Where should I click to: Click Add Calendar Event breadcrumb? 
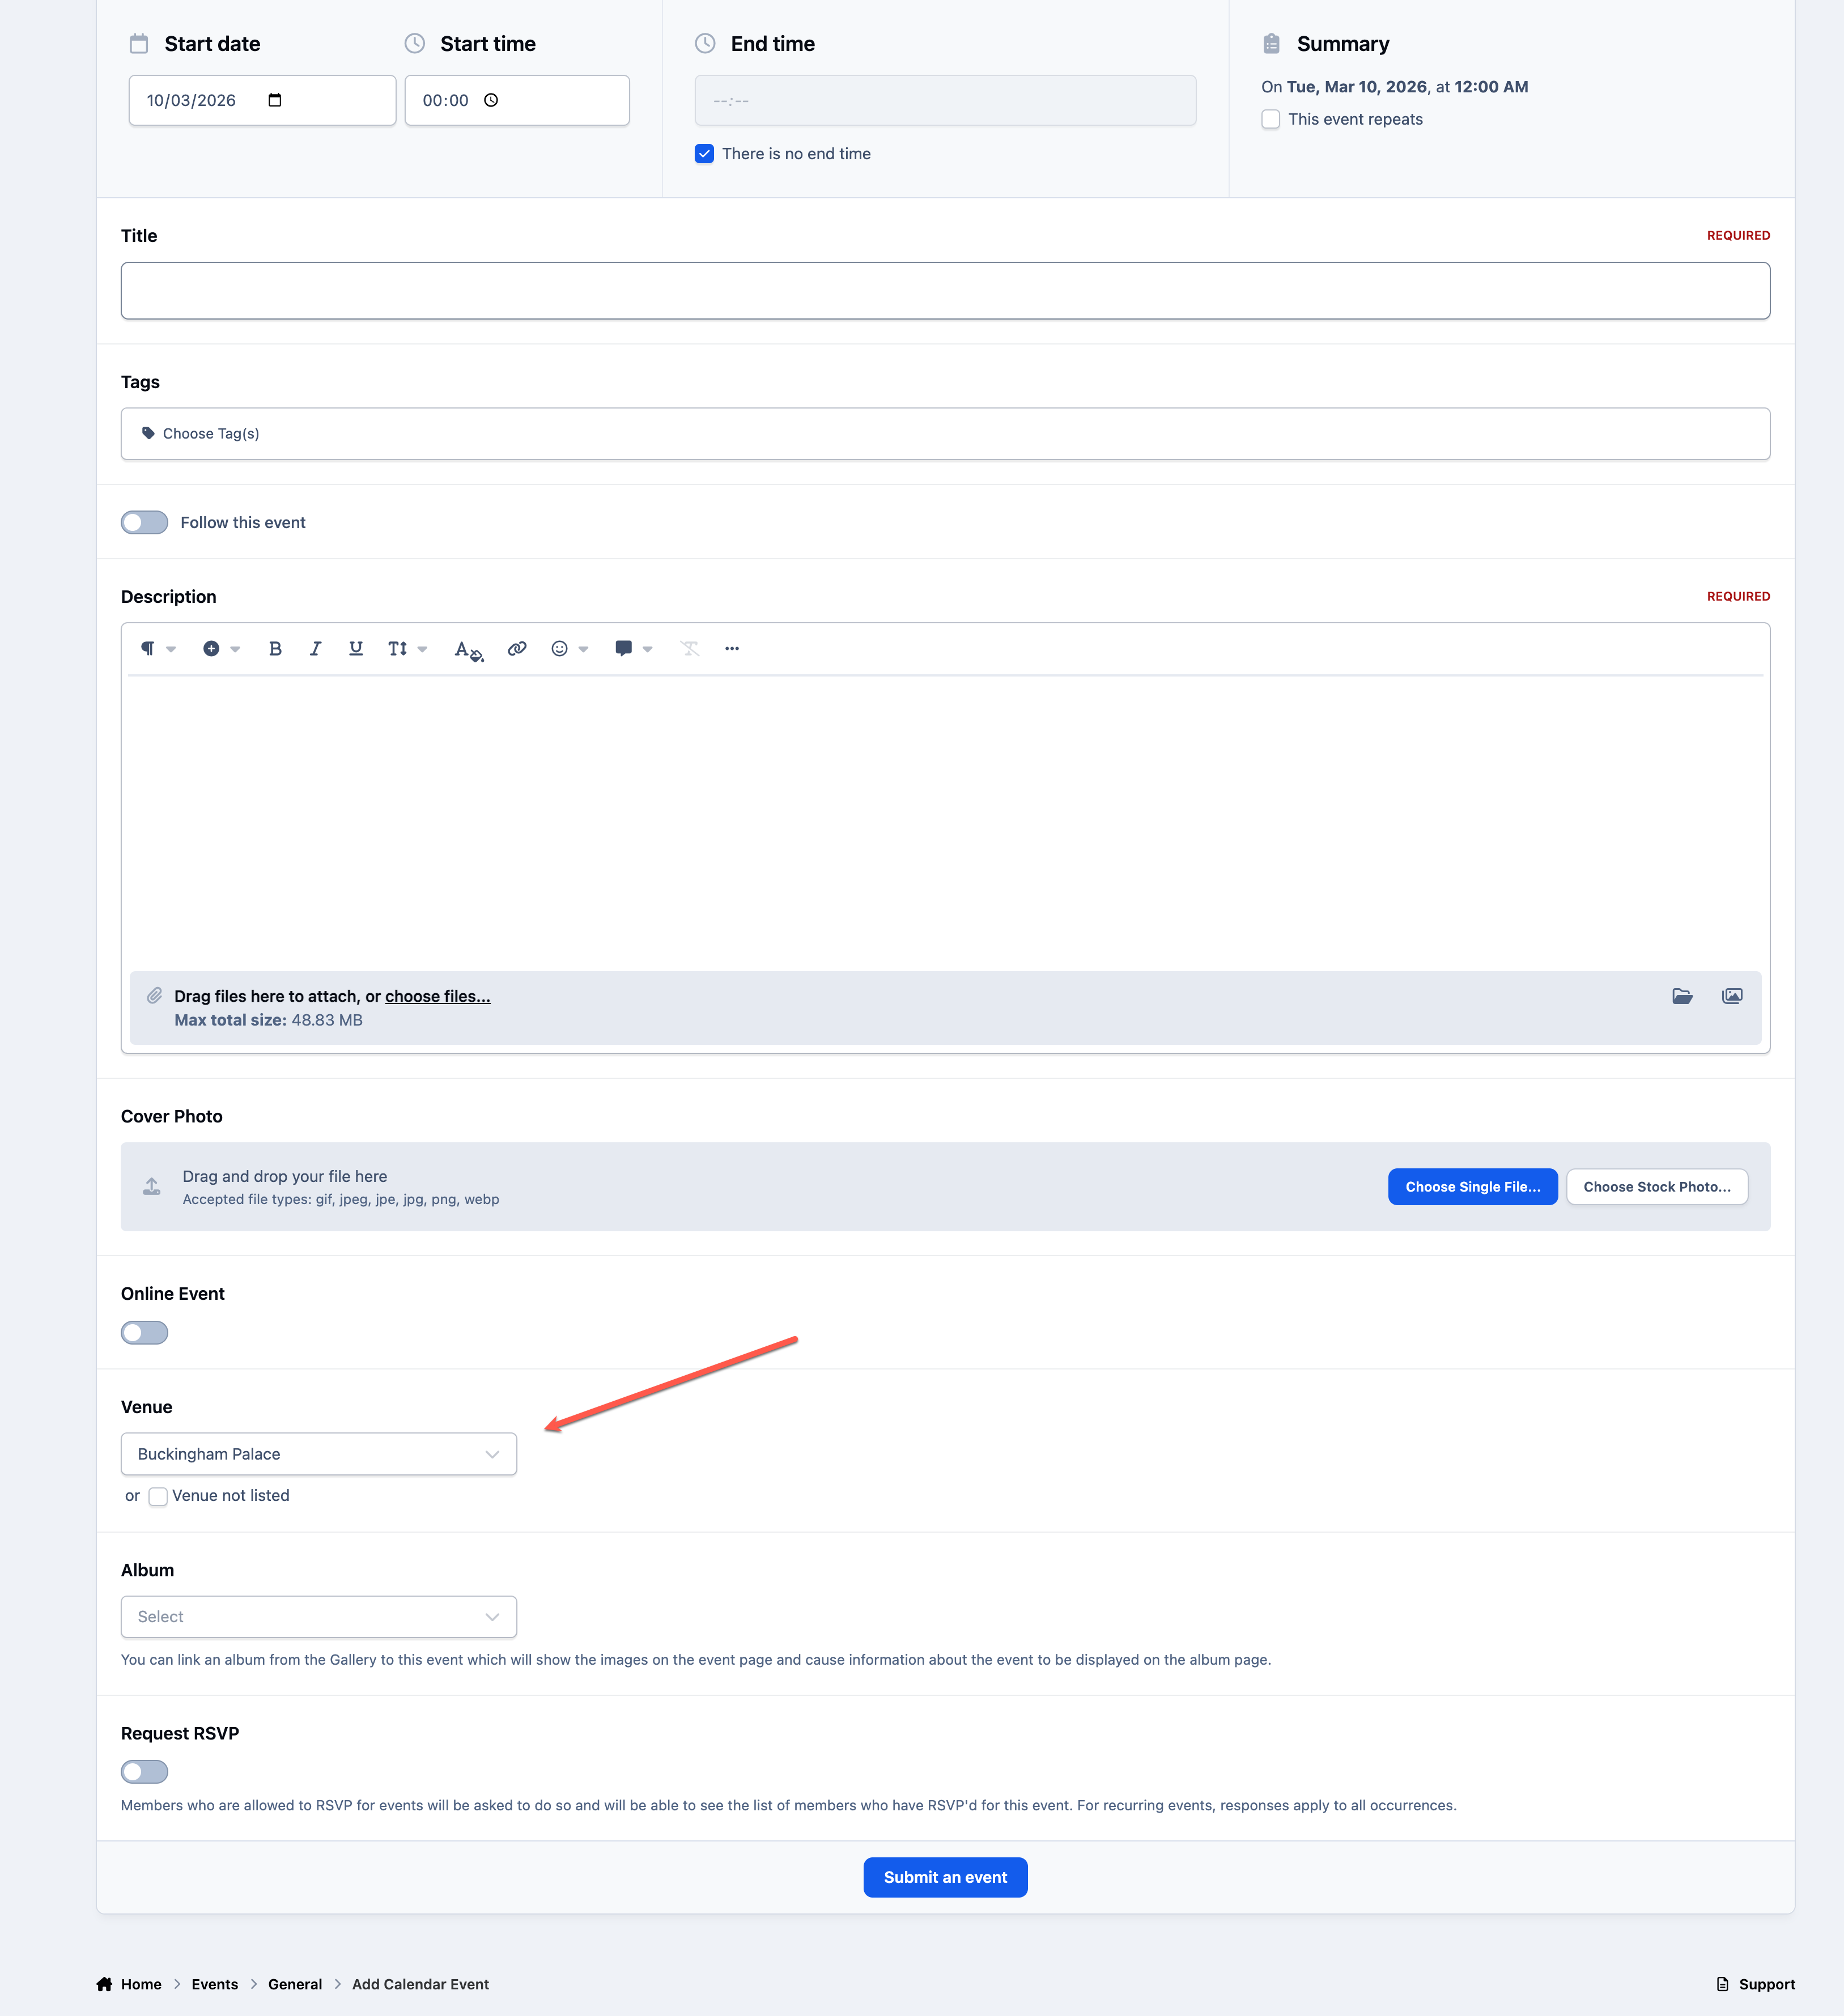pos(420,1984)
